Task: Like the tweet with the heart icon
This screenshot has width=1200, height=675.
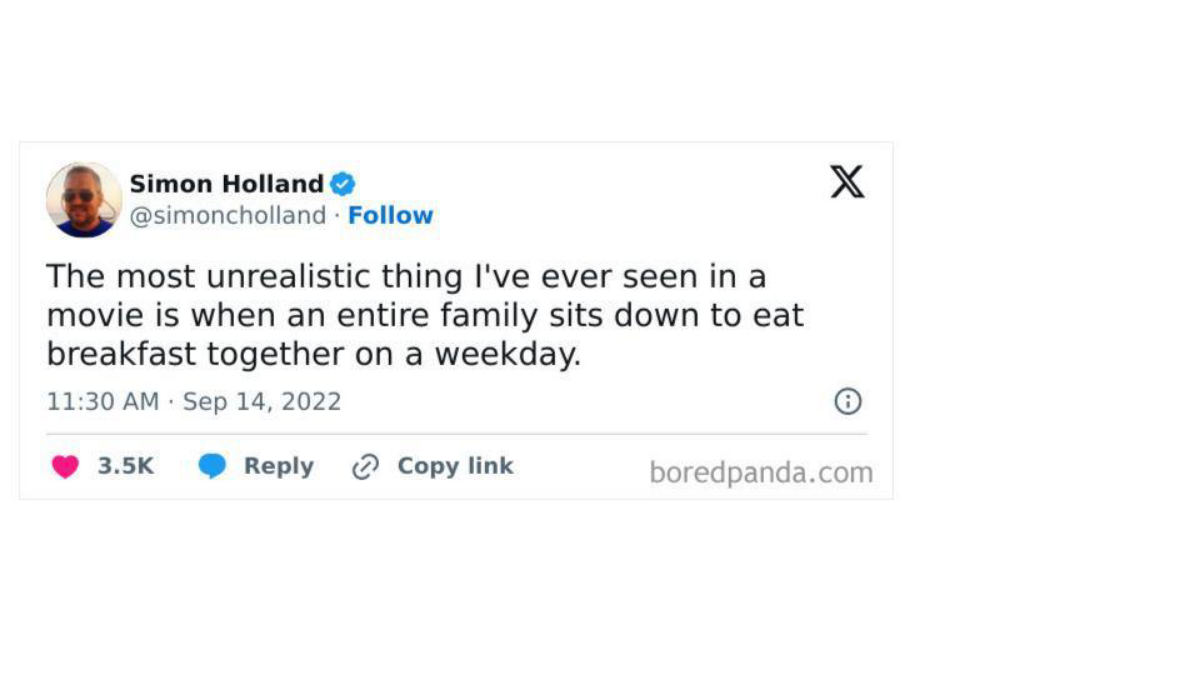Action: [65, 467]
